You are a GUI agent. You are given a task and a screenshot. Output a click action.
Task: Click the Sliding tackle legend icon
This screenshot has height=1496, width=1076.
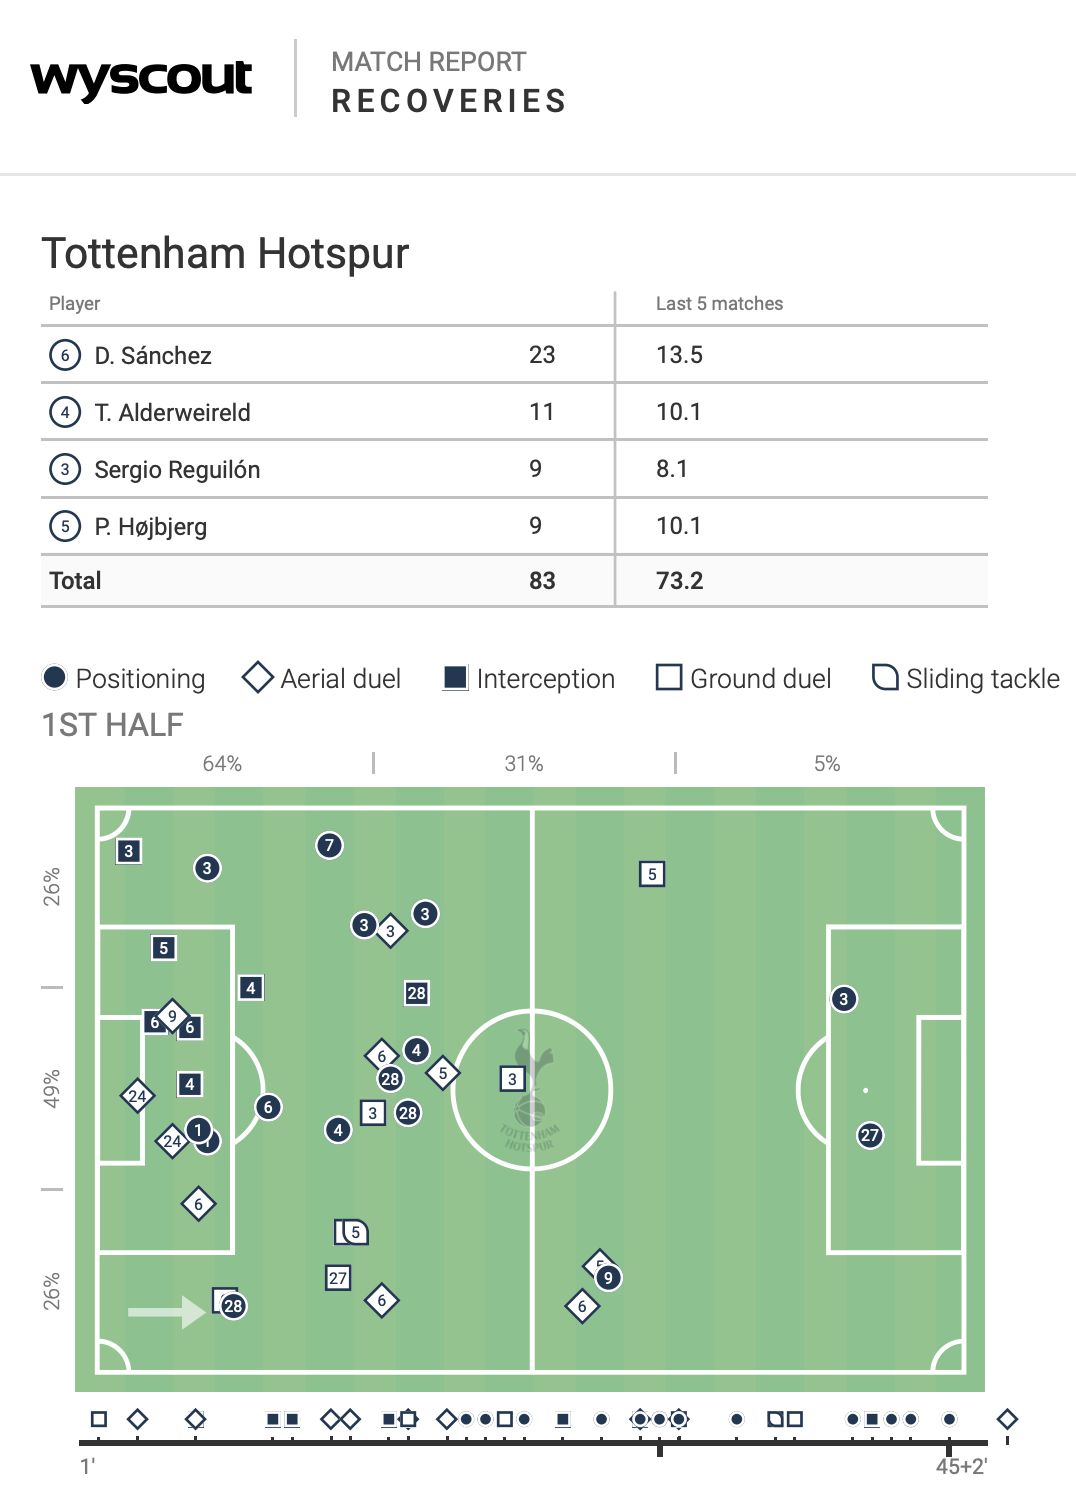[x=885, y=678]
